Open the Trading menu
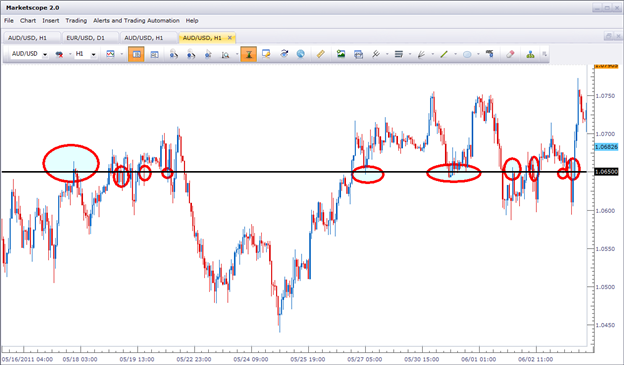Screen dimensions: 624x365 tap(76, 20)
